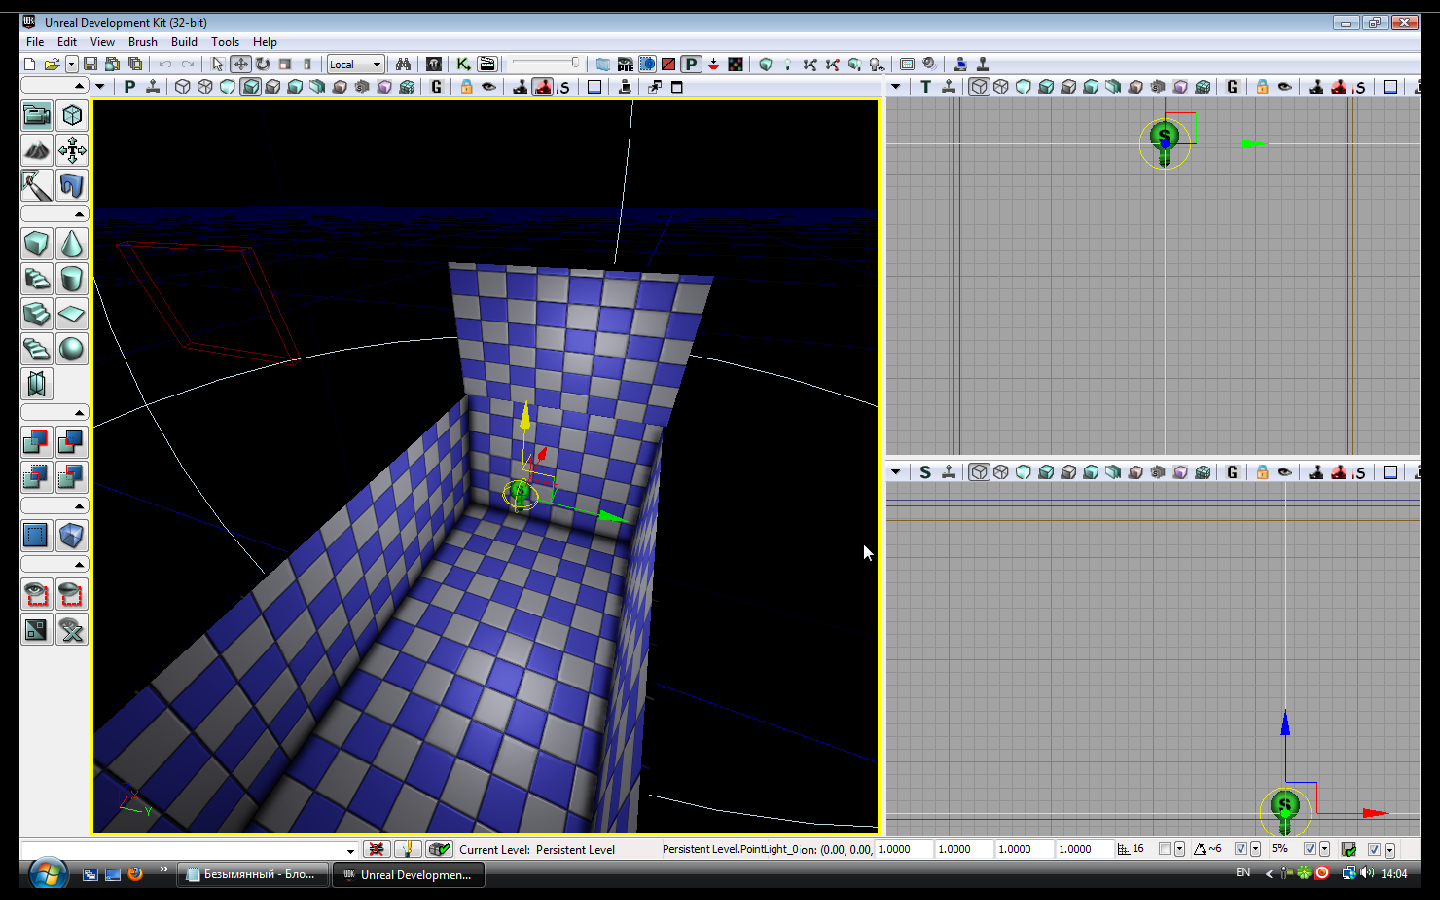Open the Brush menu
Viewport: 1440px width, 900px height.
pyautogui.click(x=142, y=42)
